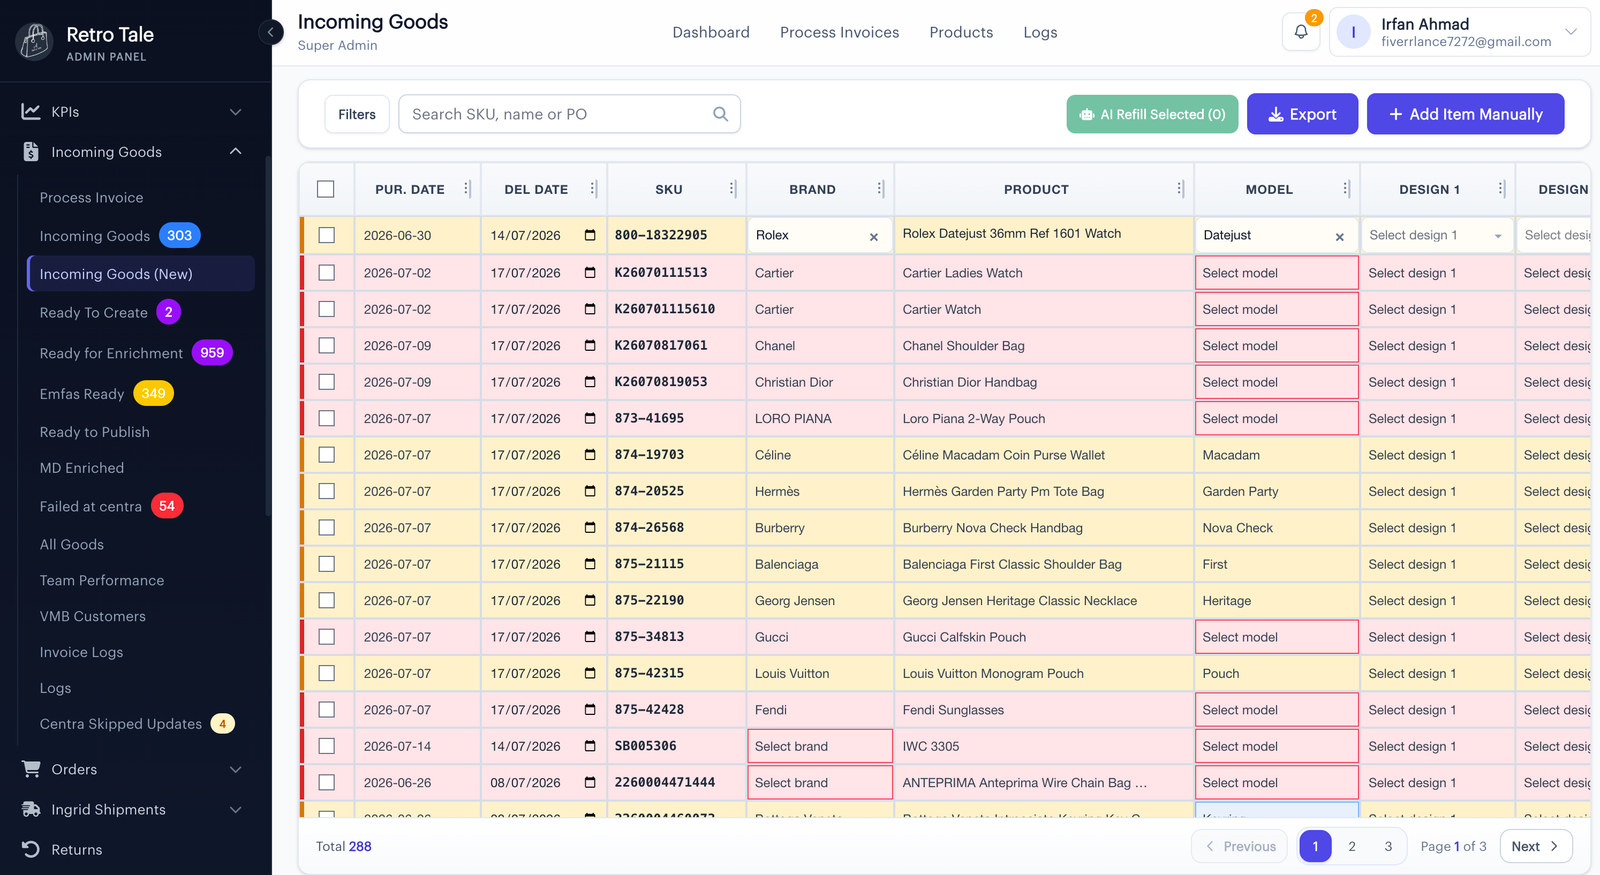Collapse the Incoming Goods sidebar section
Viewport: 1600px width, 875px height.
(x=236, y=152)
